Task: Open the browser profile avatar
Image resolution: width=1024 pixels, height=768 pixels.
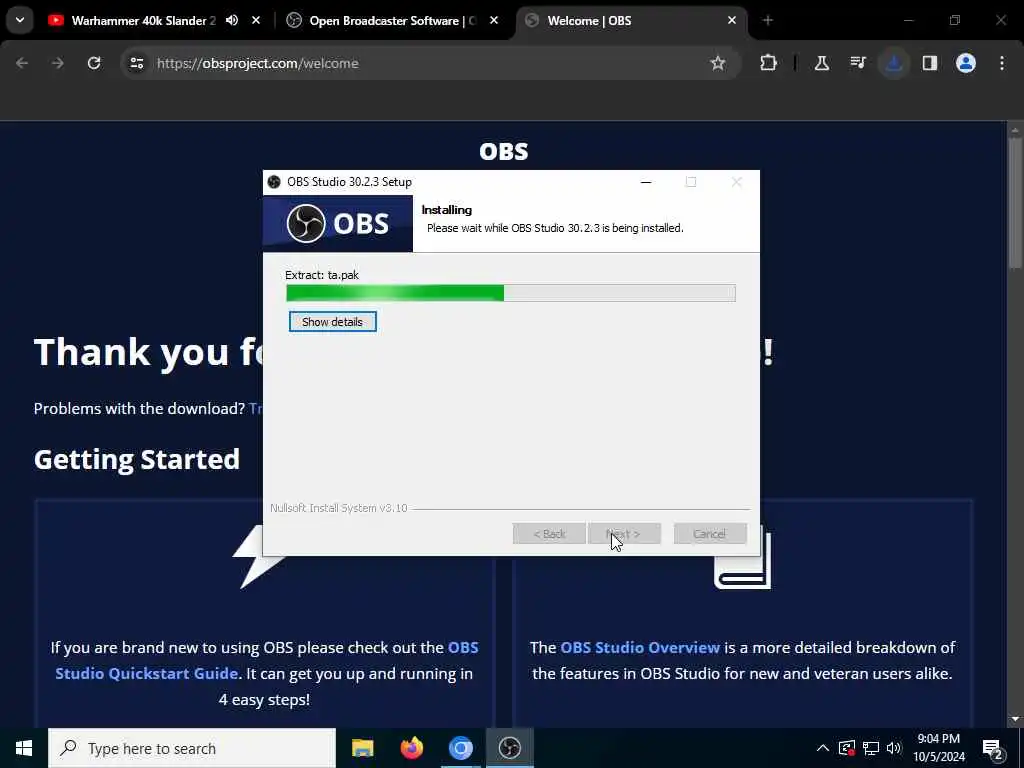Action: [x=966, y=63]
